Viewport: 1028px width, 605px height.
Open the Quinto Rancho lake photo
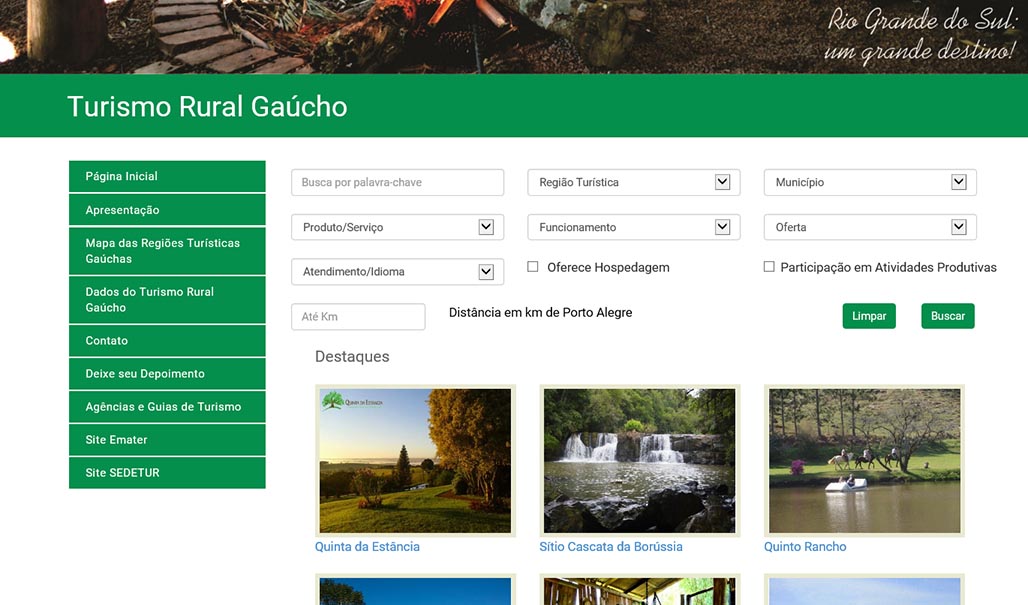[865, 461]
